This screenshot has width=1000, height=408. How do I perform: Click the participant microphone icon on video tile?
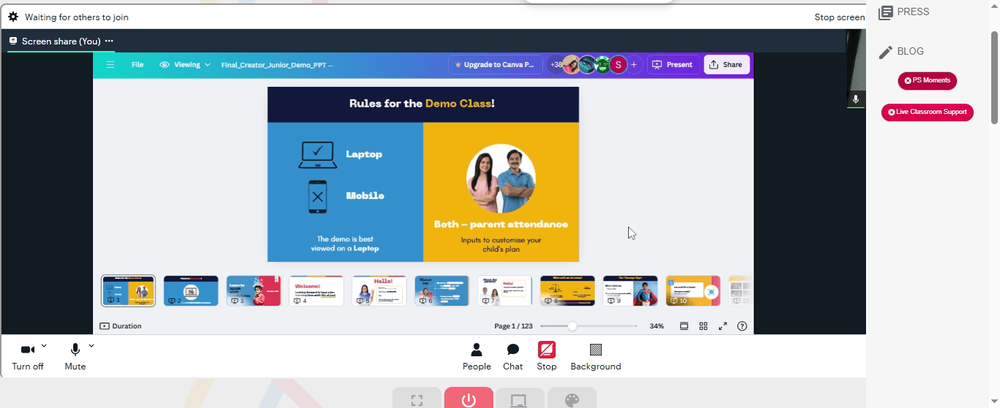856,99
